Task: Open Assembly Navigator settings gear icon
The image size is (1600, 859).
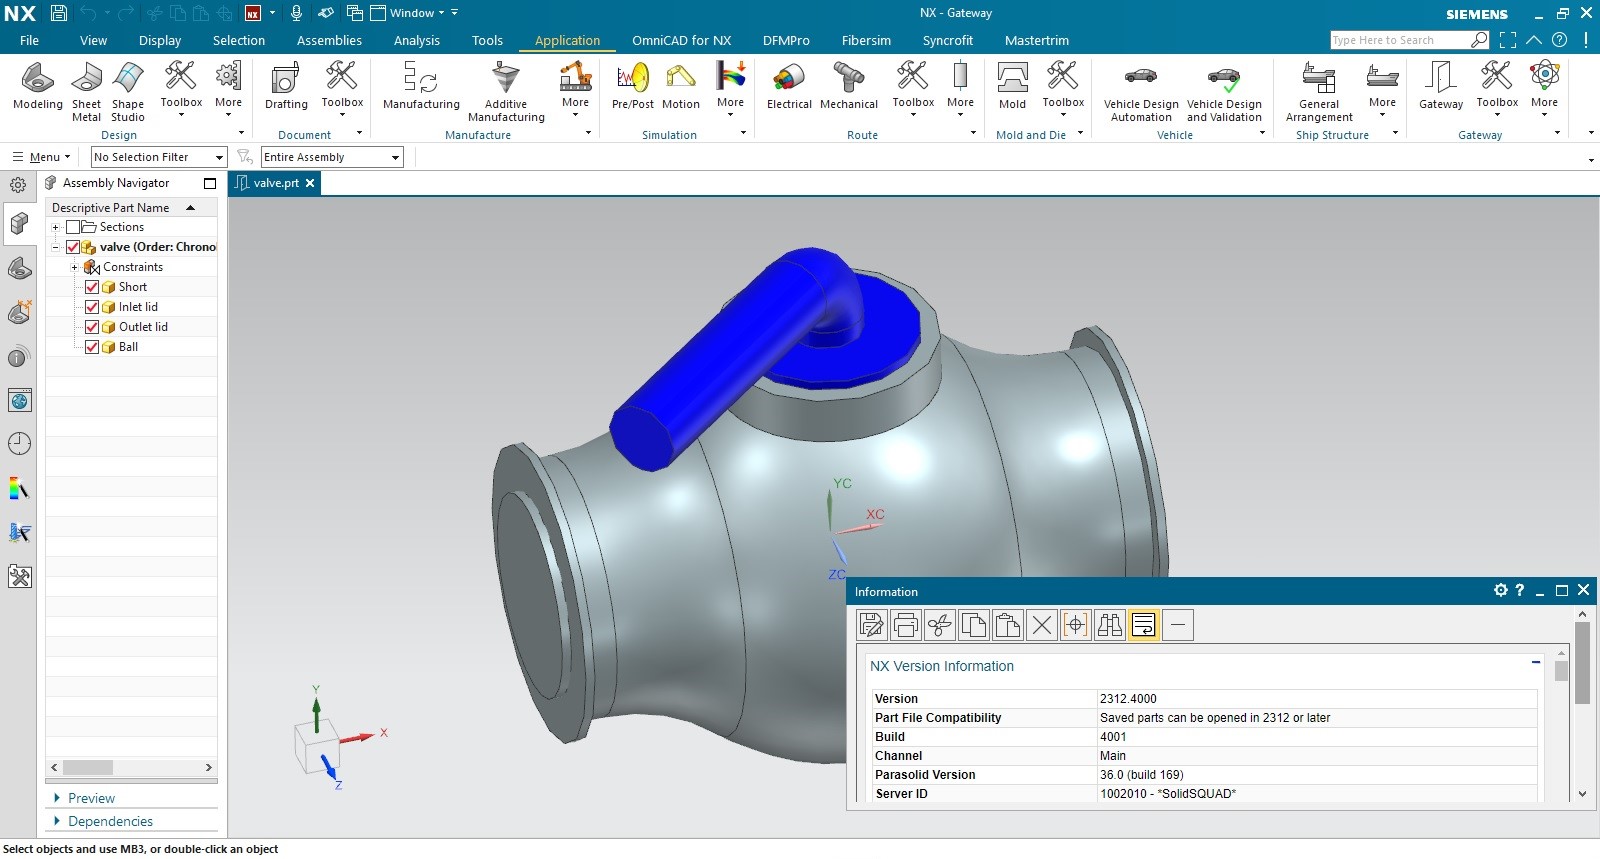Action: [18, 185]
